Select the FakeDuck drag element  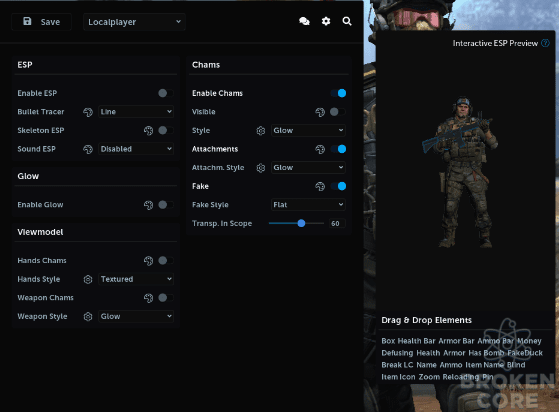tap(525, 353)
